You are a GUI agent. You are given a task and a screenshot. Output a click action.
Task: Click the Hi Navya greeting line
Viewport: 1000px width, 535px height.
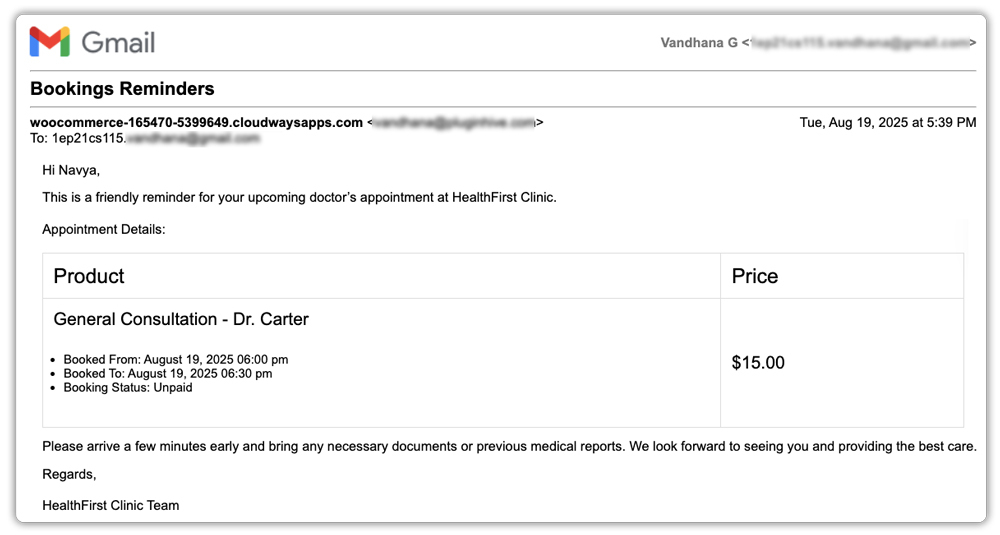click(71, 170)
